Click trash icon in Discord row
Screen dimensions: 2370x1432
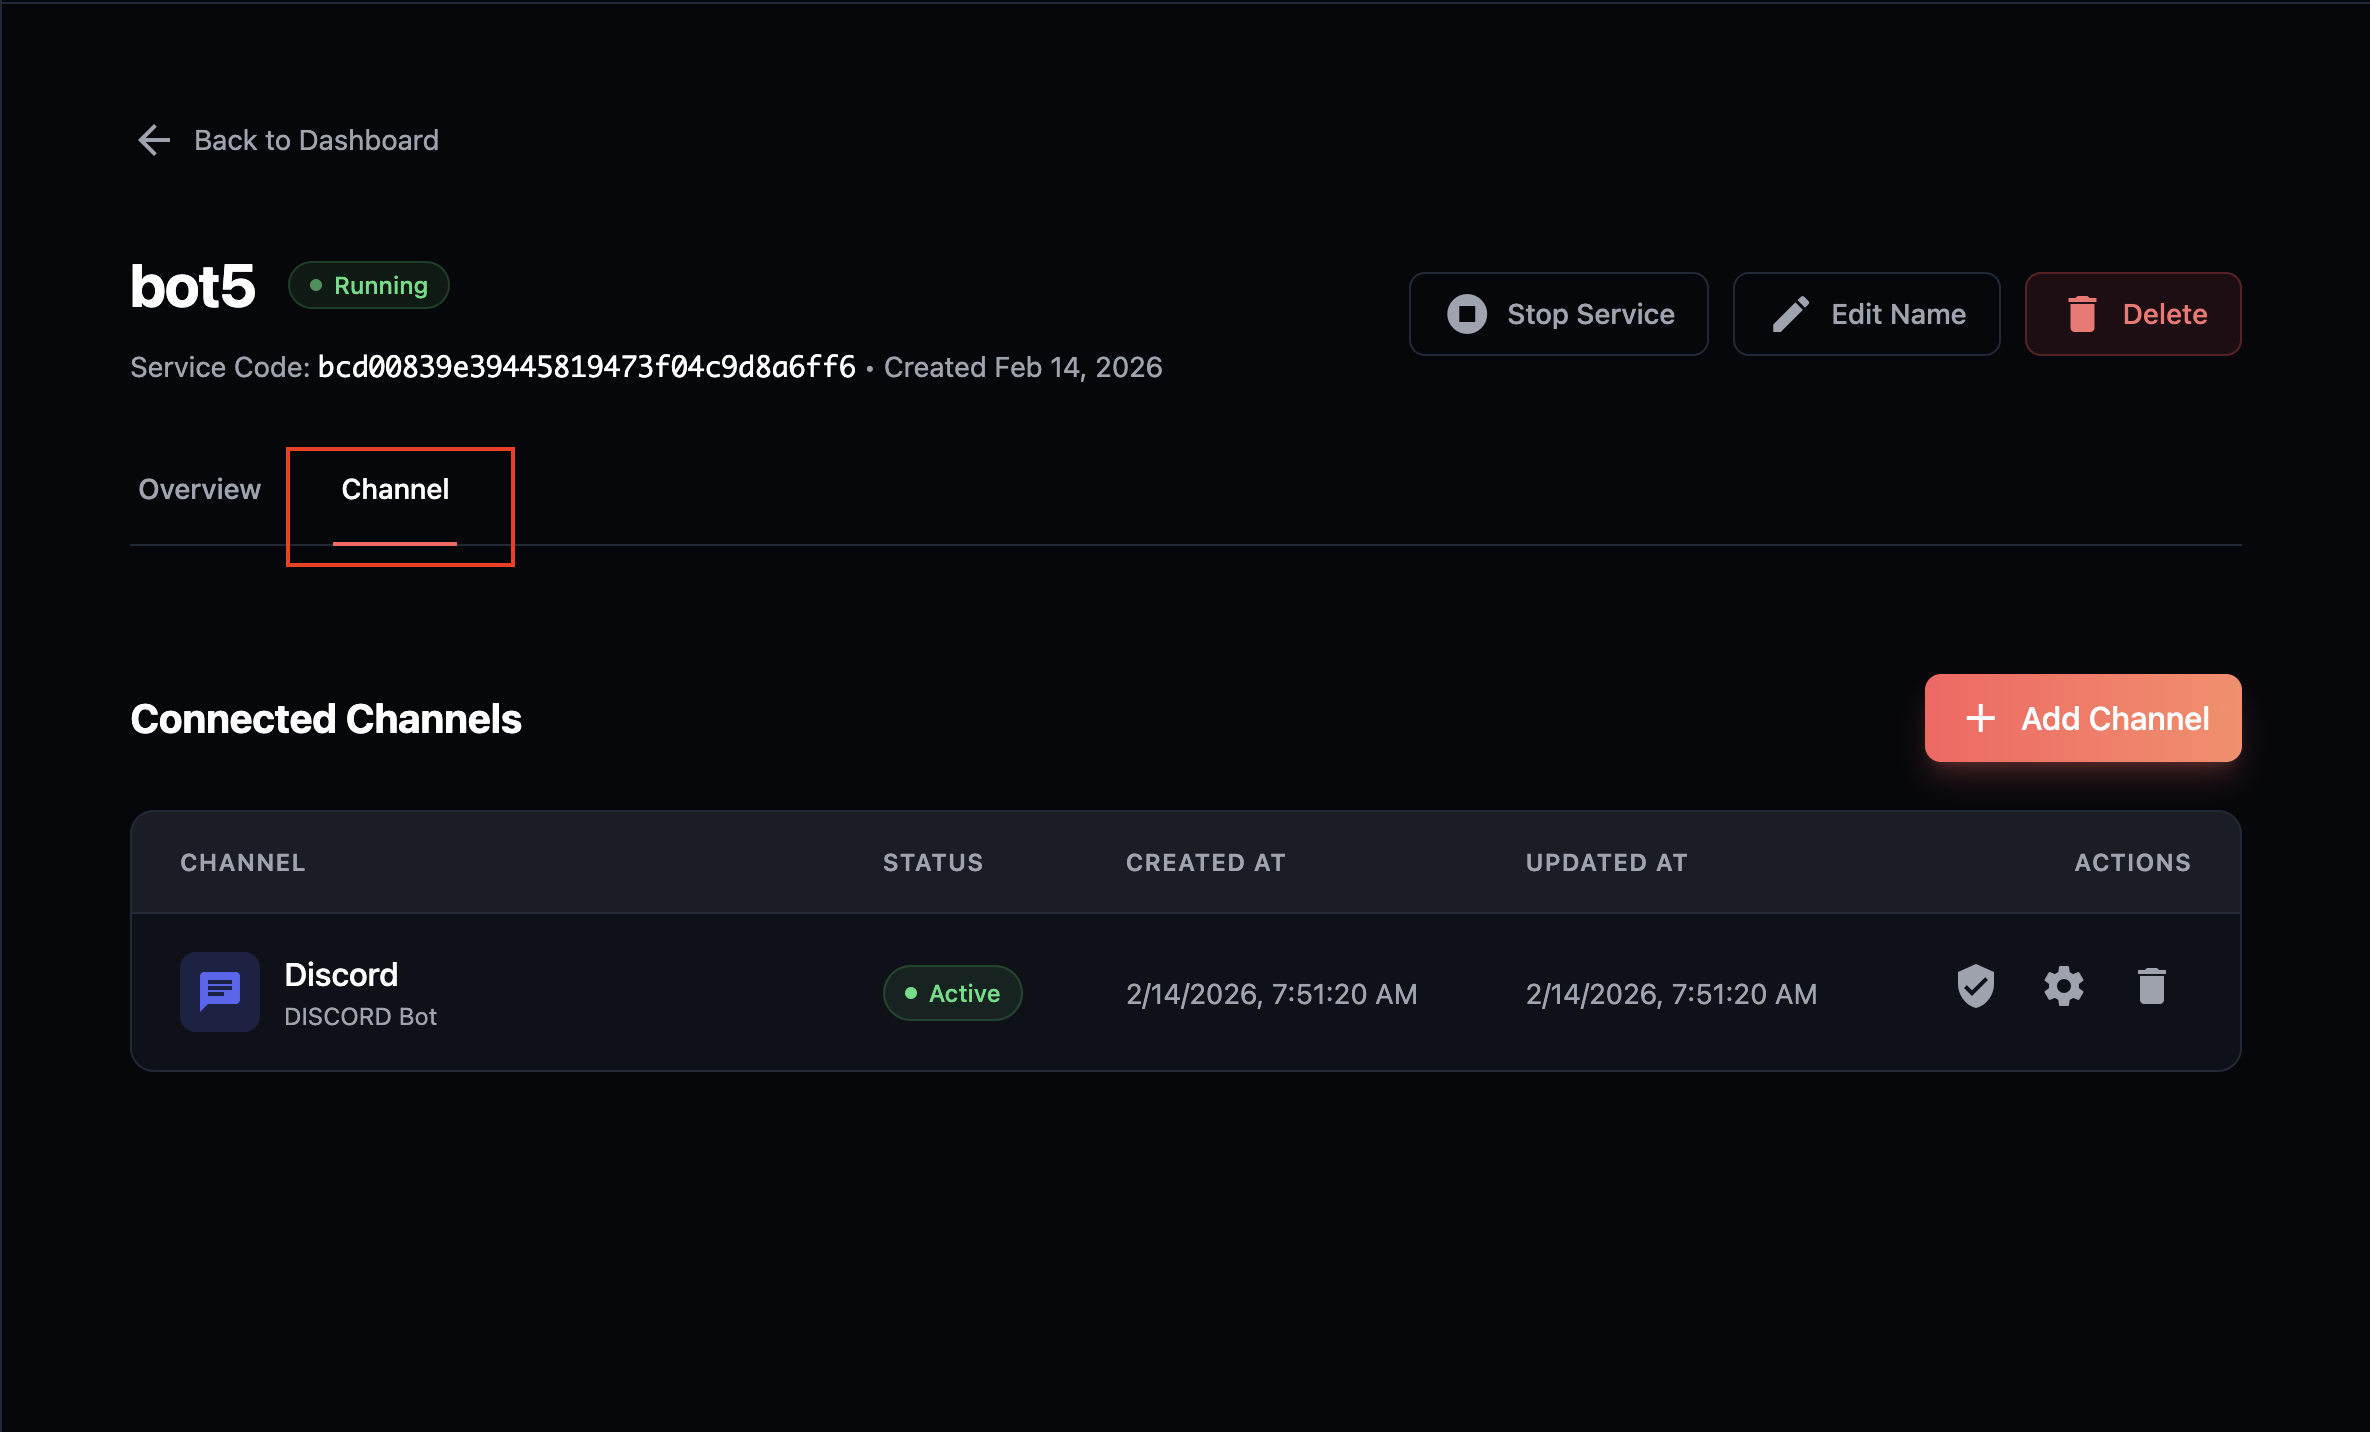[2152, 987]
